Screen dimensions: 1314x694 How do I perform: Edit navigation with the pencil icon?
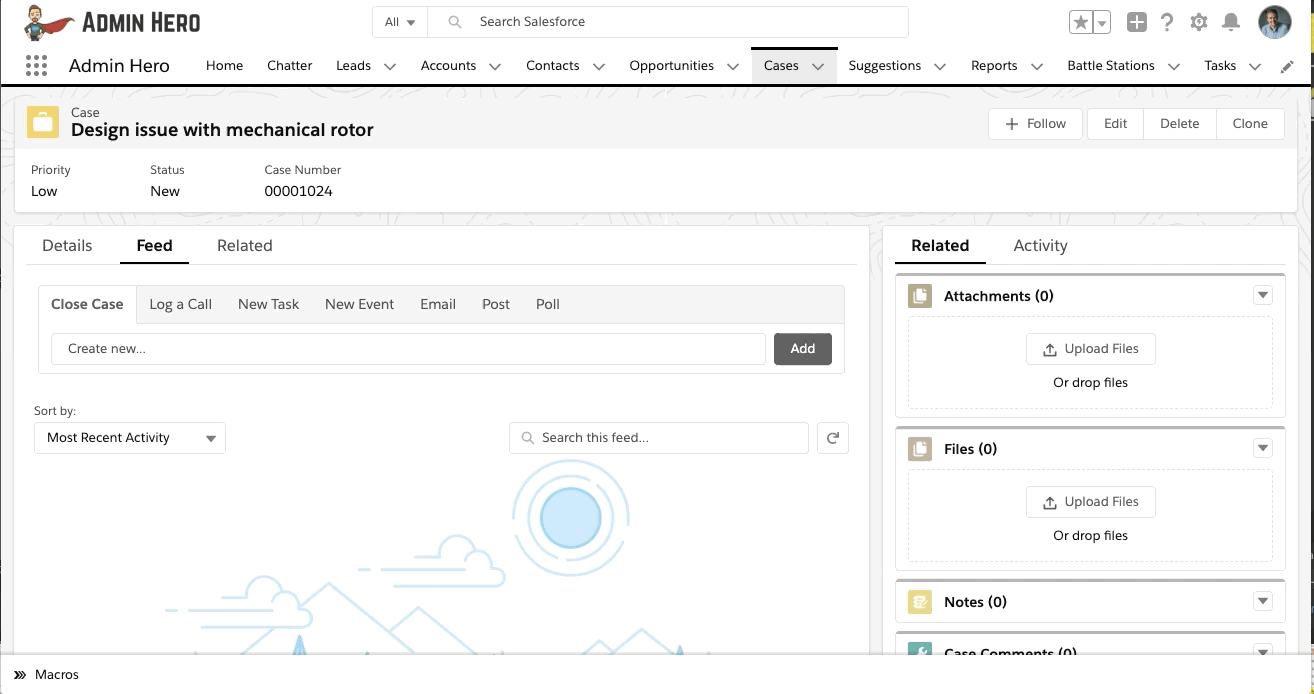click(1287, 66)
